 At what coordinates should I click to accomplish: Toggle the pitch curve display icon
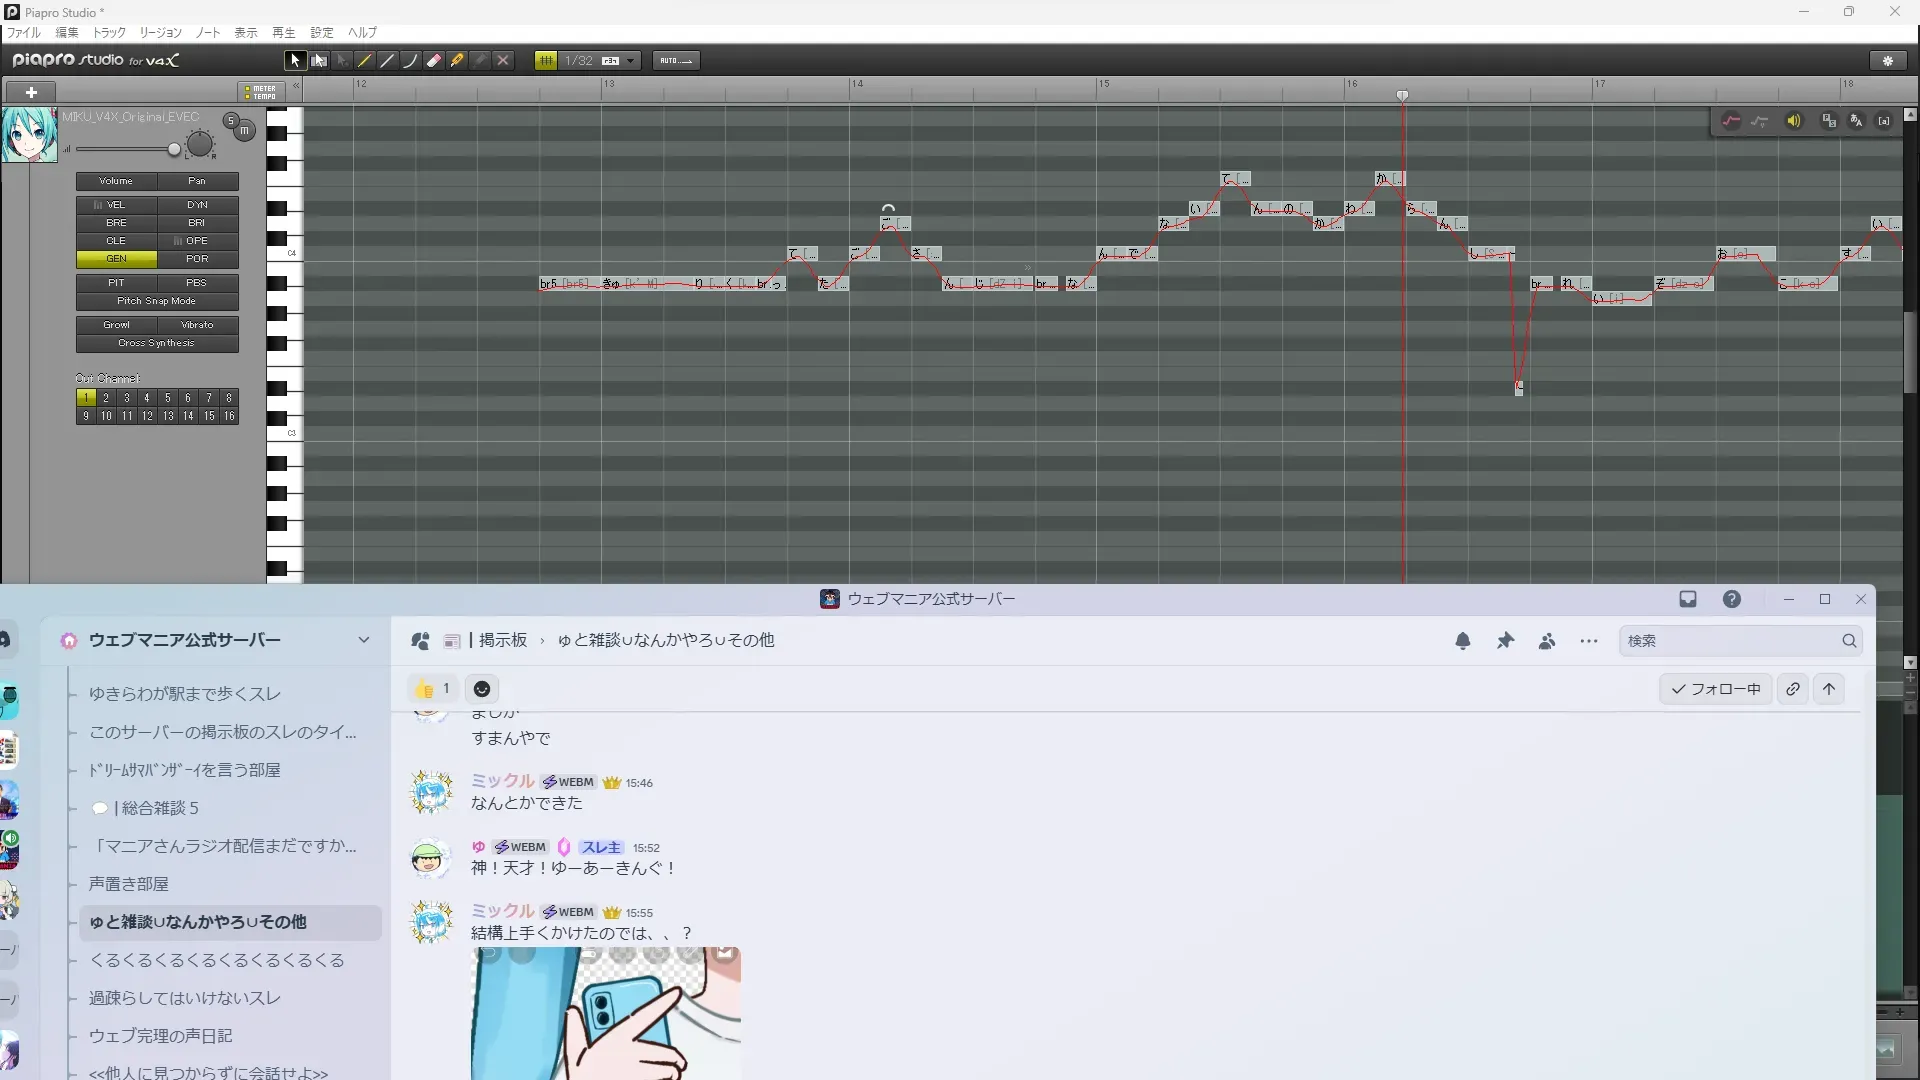point(1731,121)
